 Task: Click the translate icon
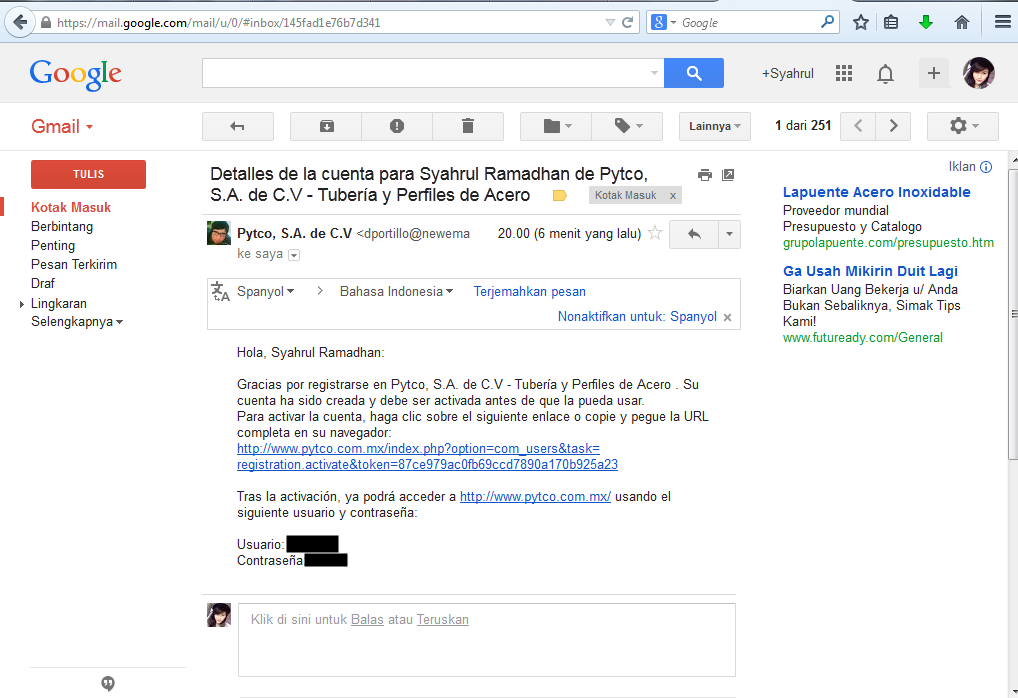point(221,292)
